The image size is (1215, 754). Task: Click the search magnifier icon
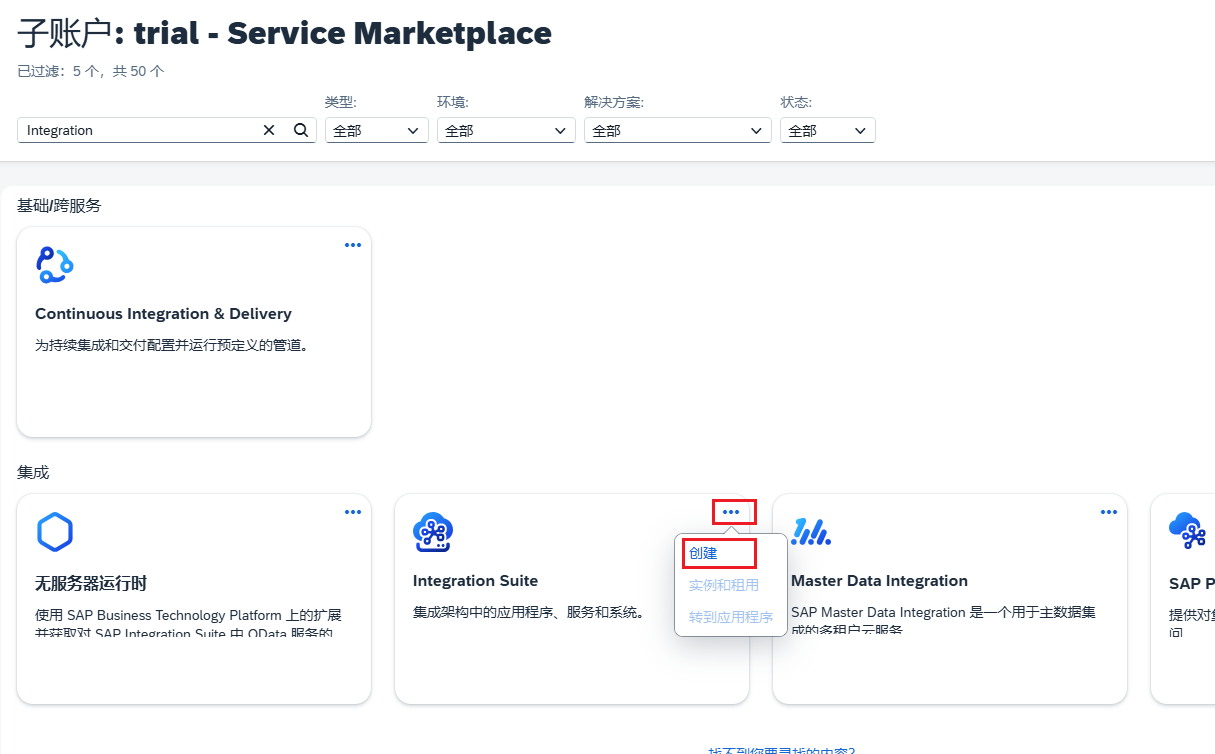(x=299, y=130)
